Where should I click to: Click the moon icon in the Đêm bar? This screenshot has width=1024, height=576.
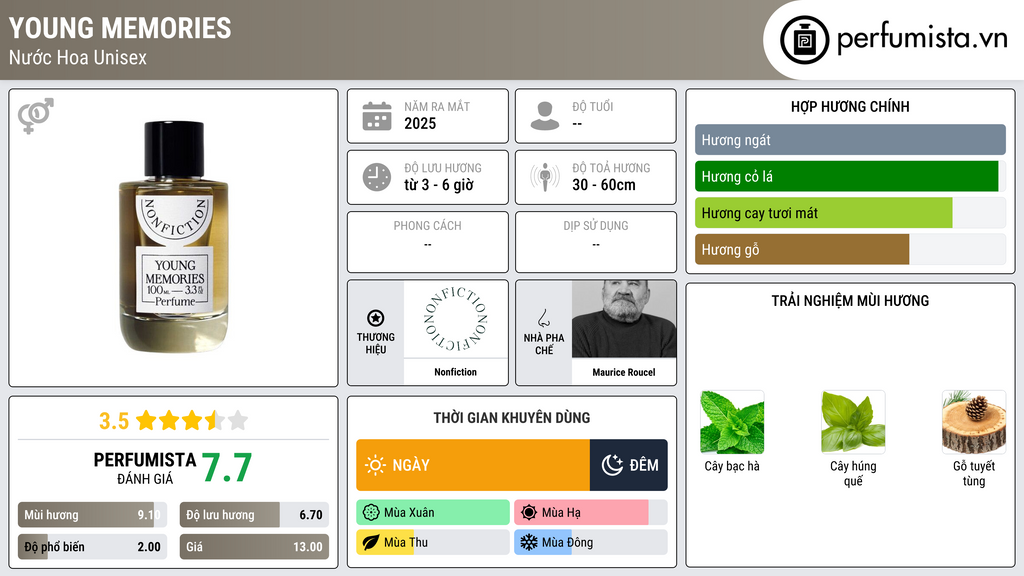tap(612, 465)
